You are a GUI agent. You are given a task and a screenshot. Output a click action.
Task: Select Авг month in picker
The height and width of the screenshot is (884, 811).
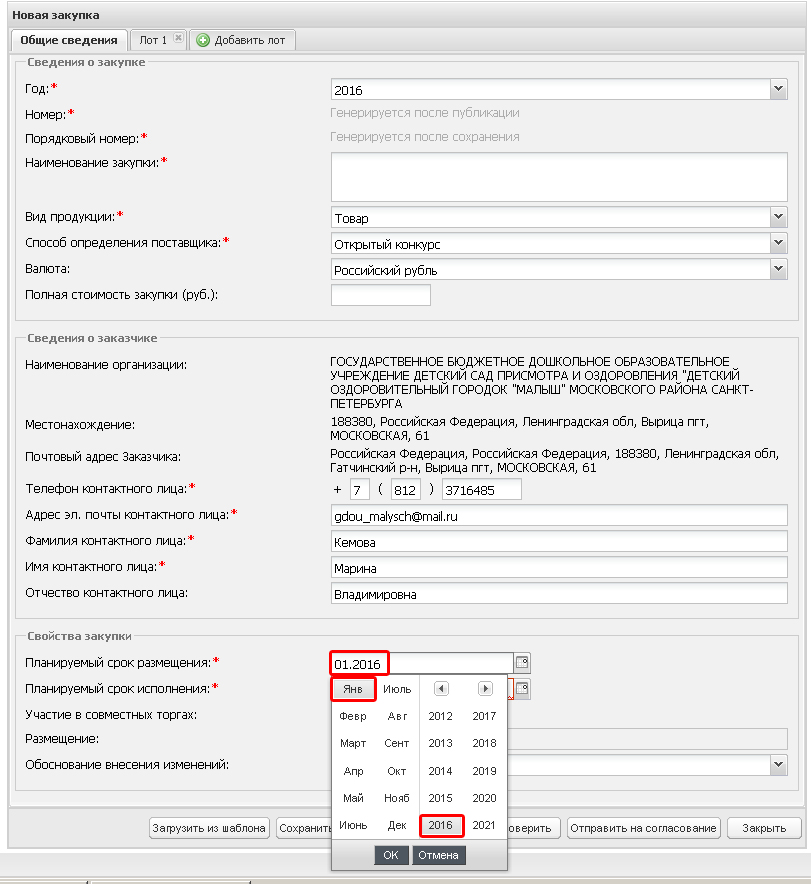(397, 716)
